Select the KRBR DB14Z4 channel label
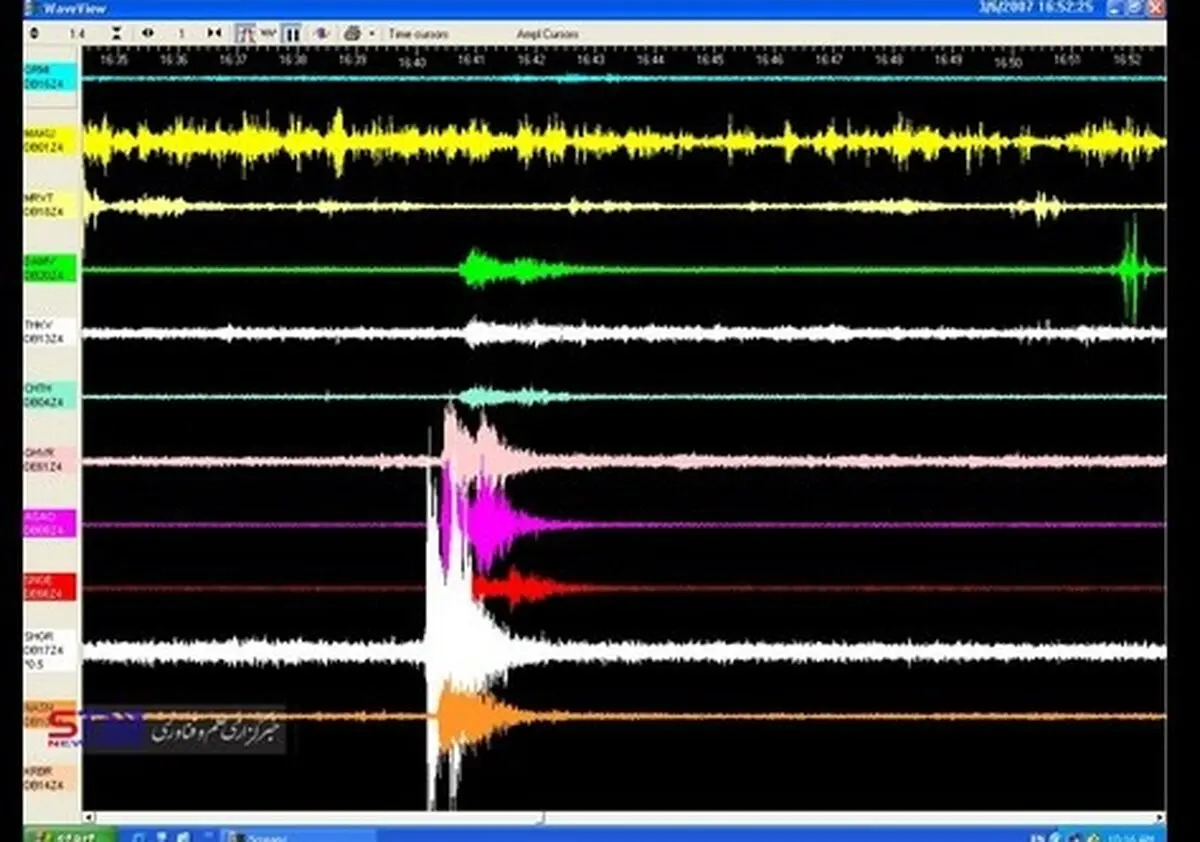Viewport: 1200px width, 842px height. (50, 779)
